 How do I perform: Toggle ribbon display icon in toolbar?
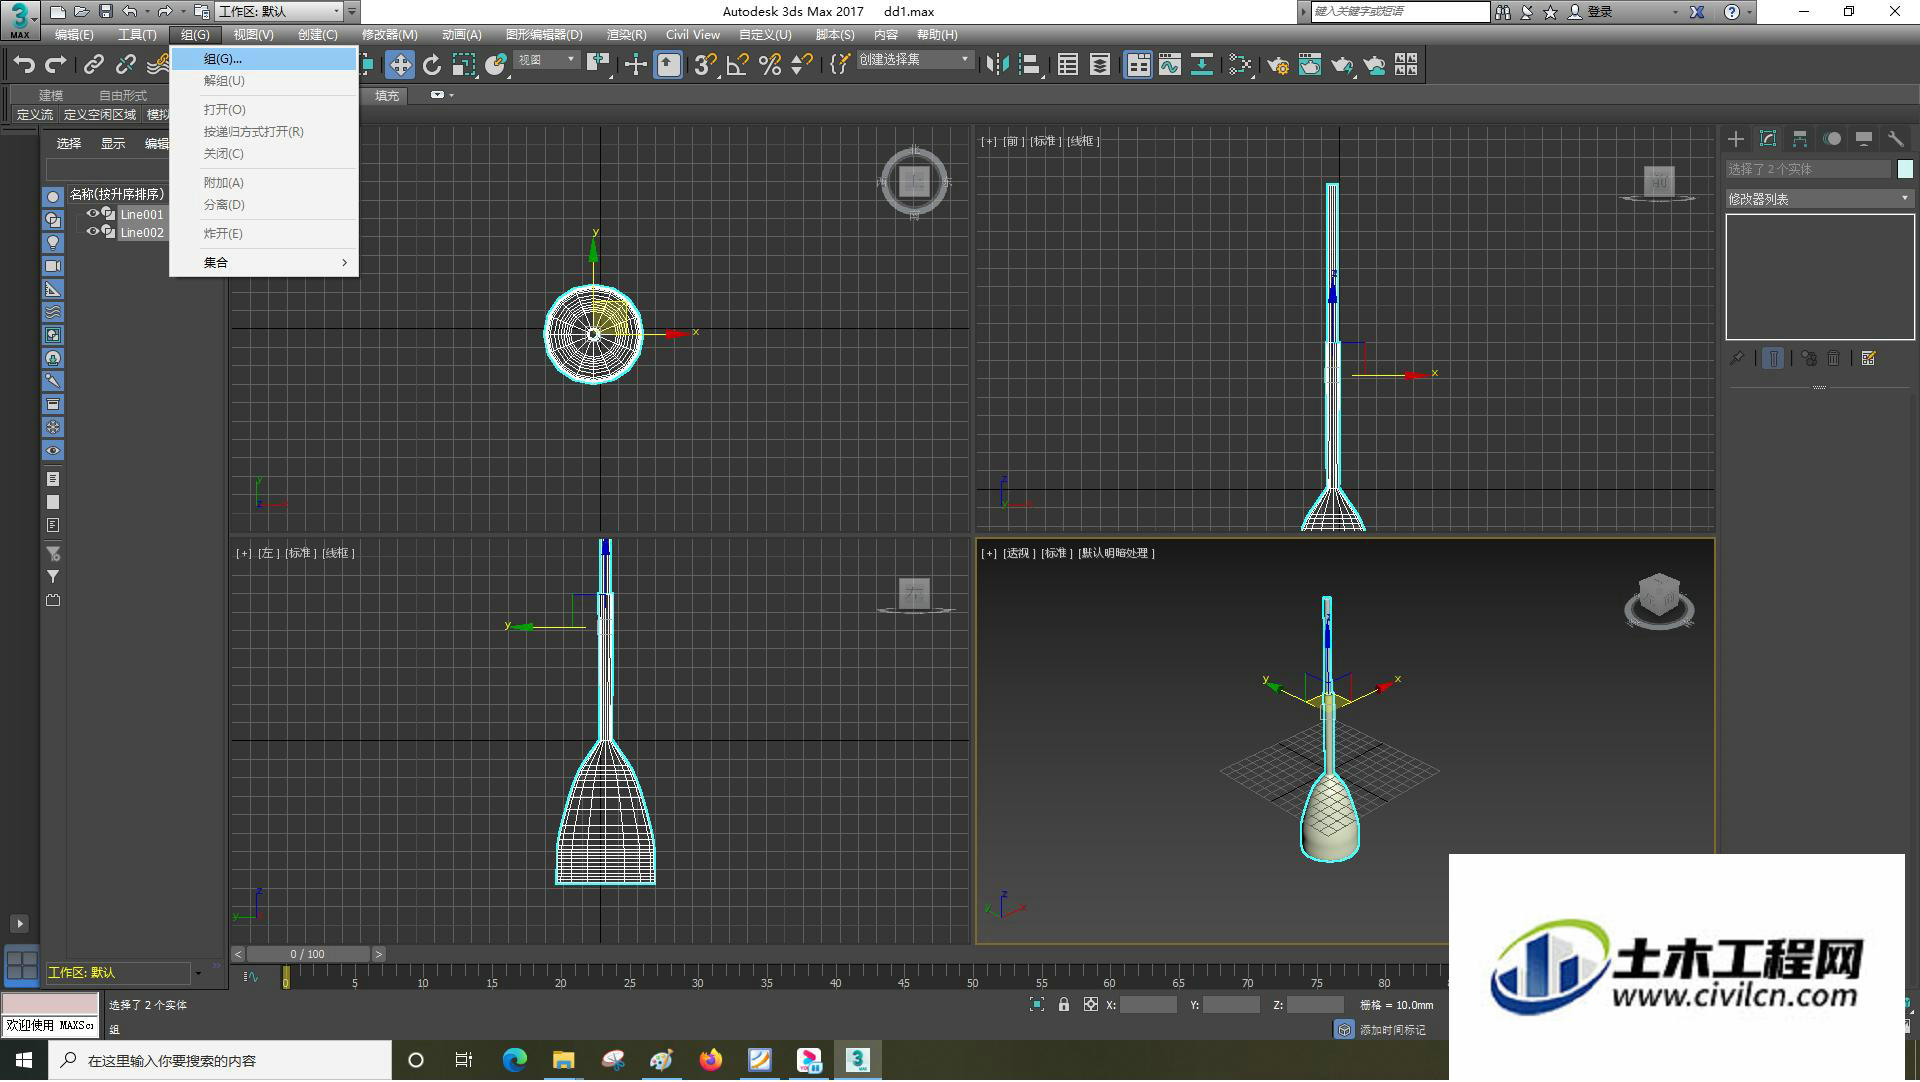pyautogui.click(x=1138, y=65)
